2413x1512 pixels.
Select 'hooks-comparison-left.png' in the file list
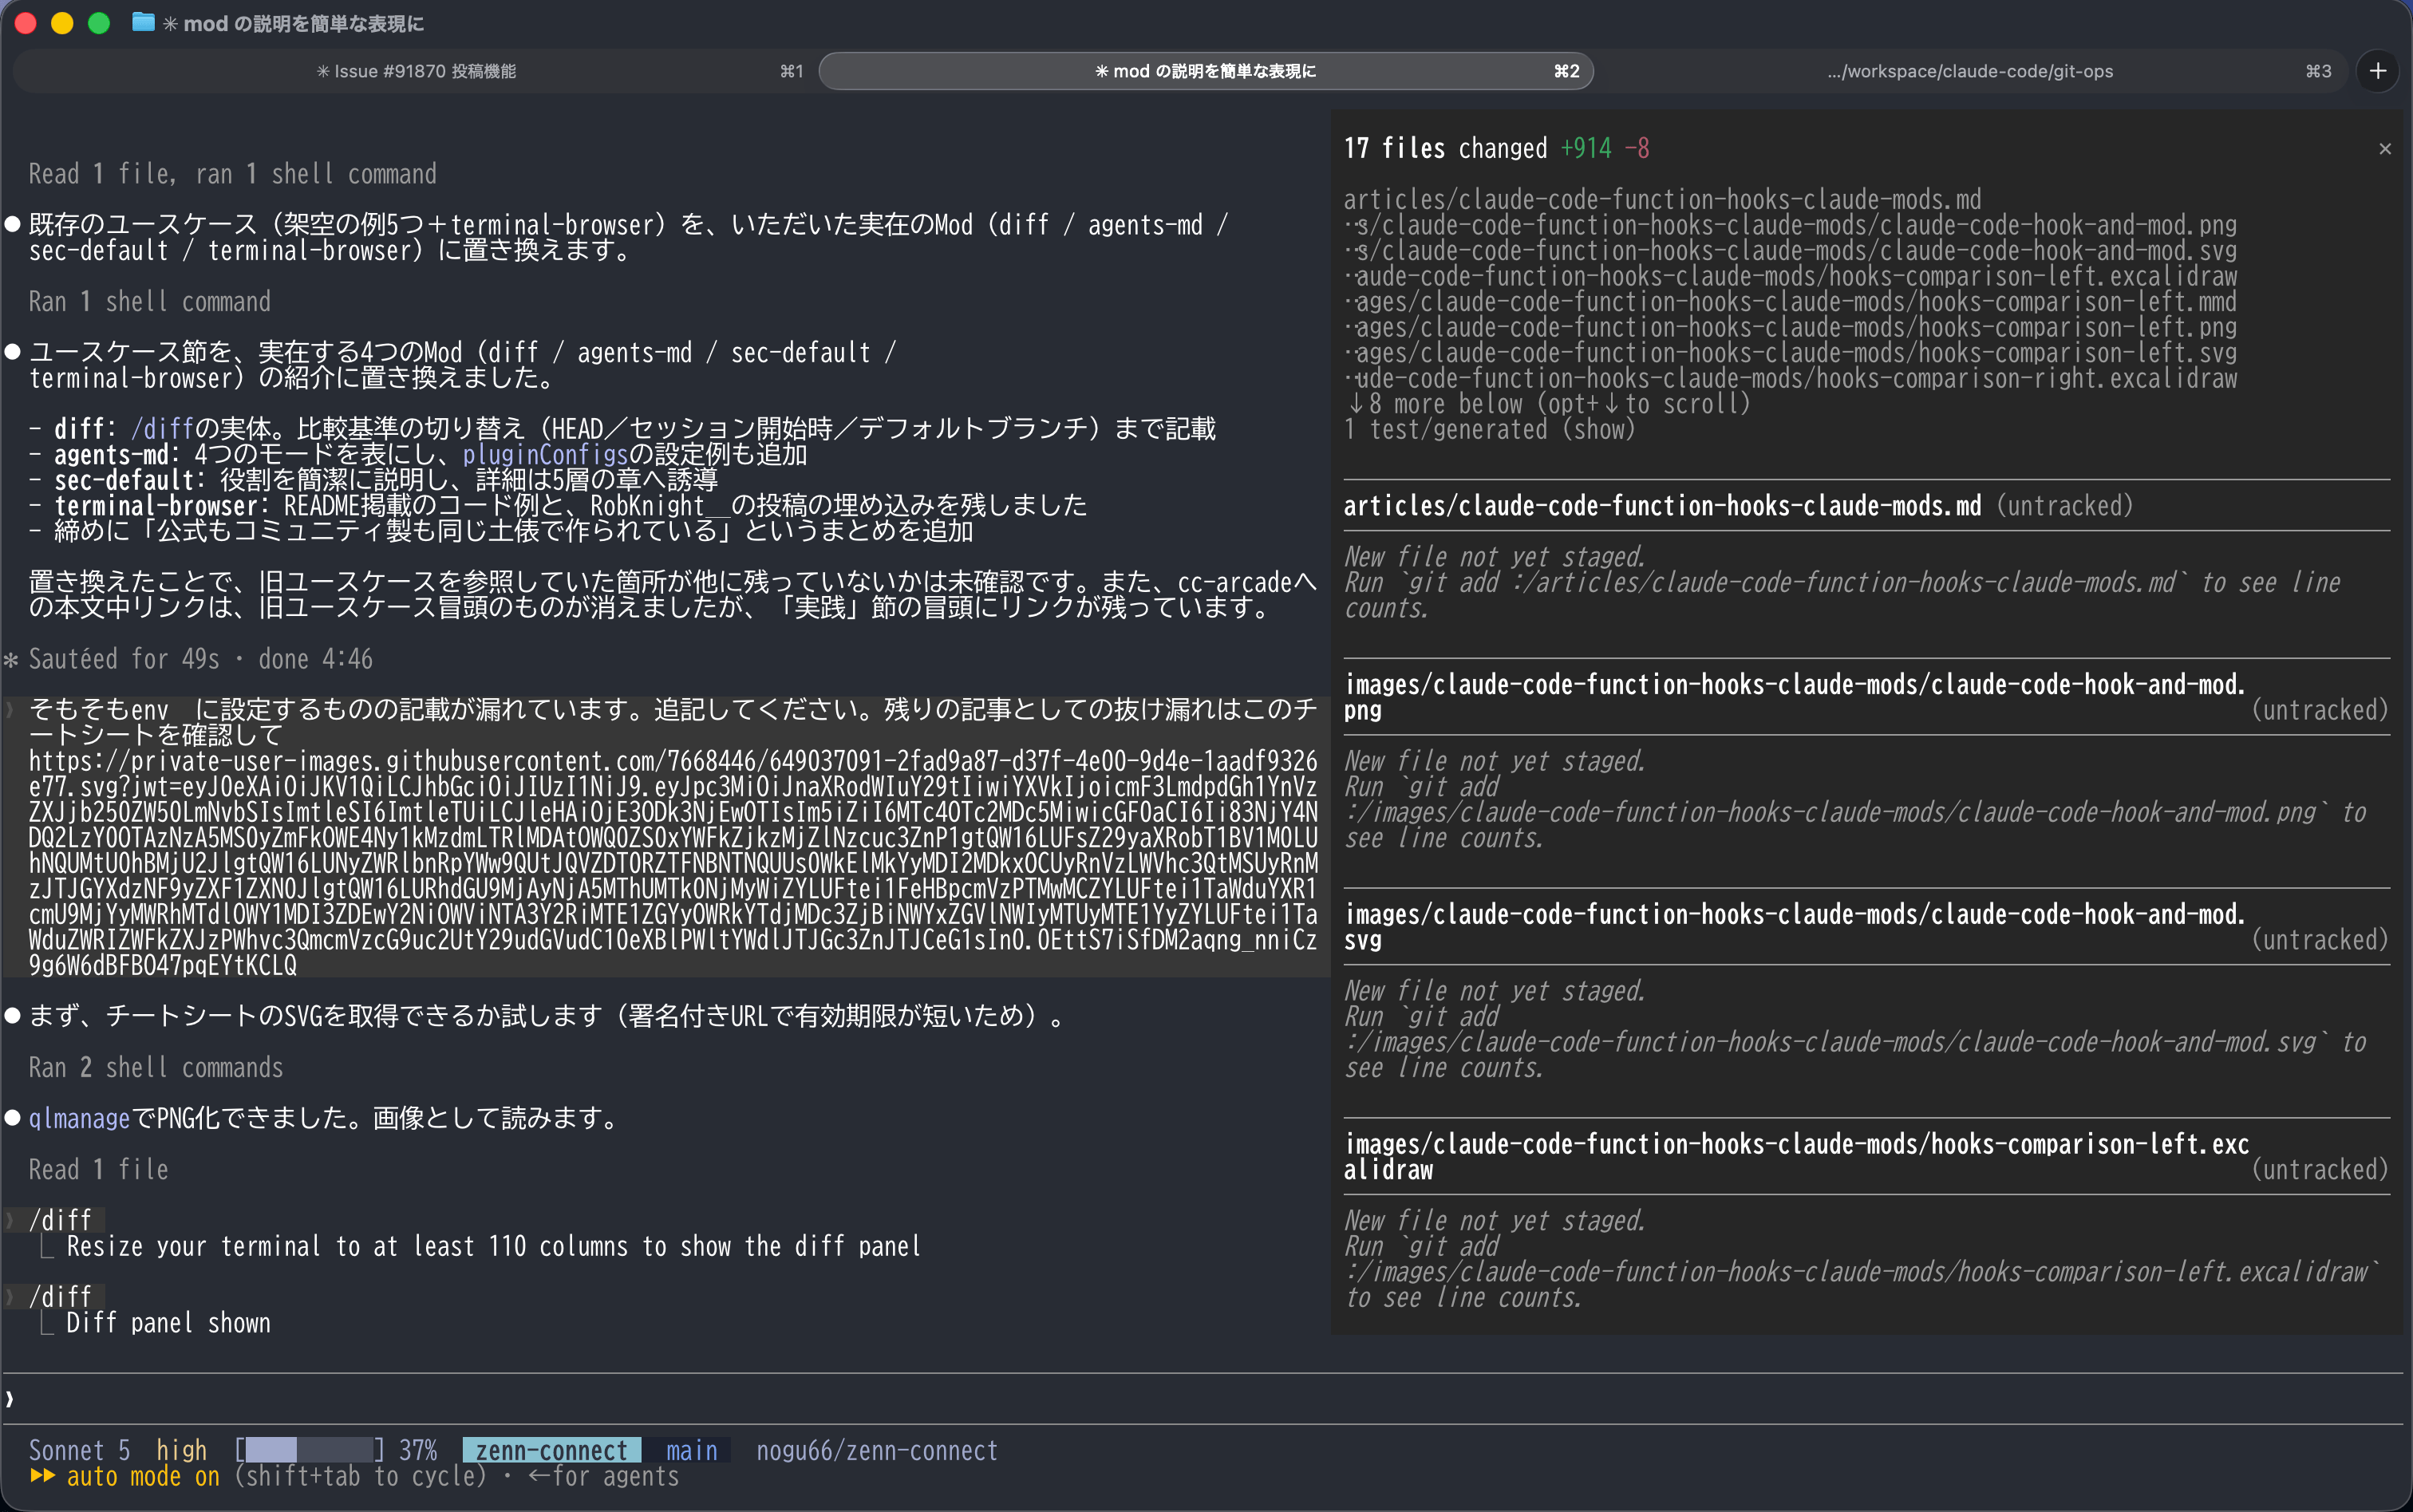click(1791, 327)
